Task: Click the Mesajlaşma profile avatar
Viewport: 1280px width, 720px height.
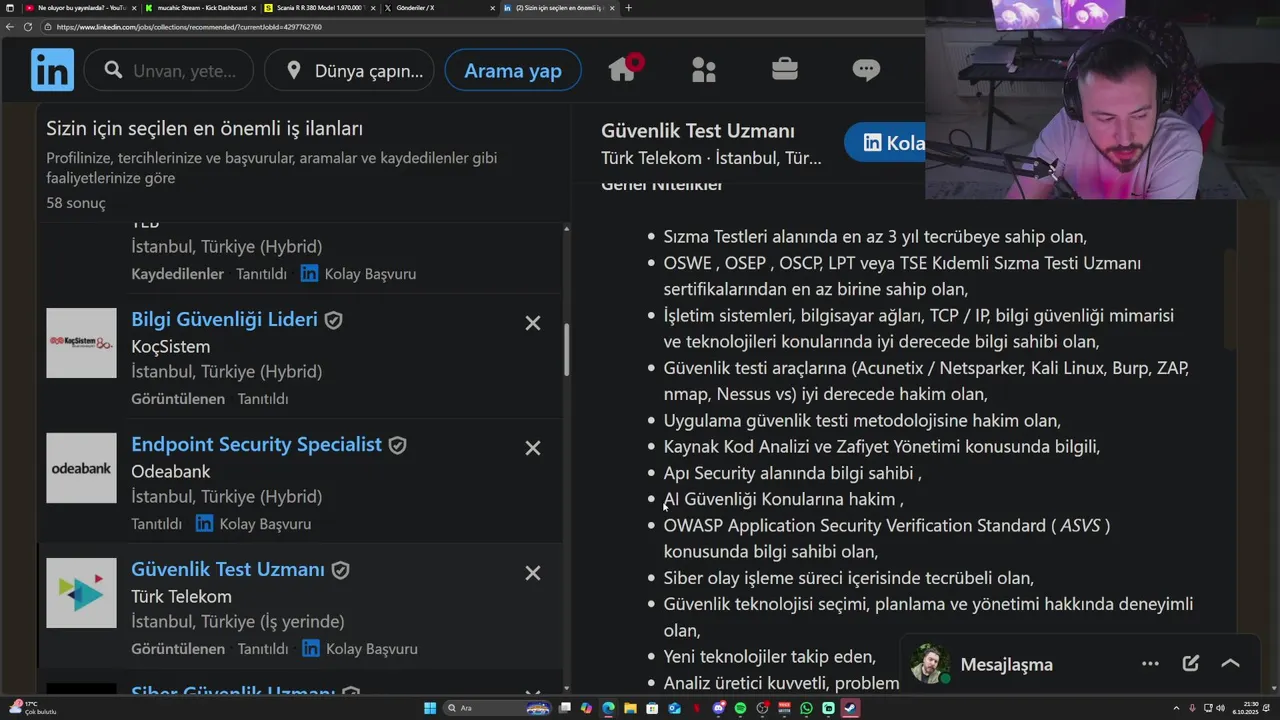Action: point(929,663)
